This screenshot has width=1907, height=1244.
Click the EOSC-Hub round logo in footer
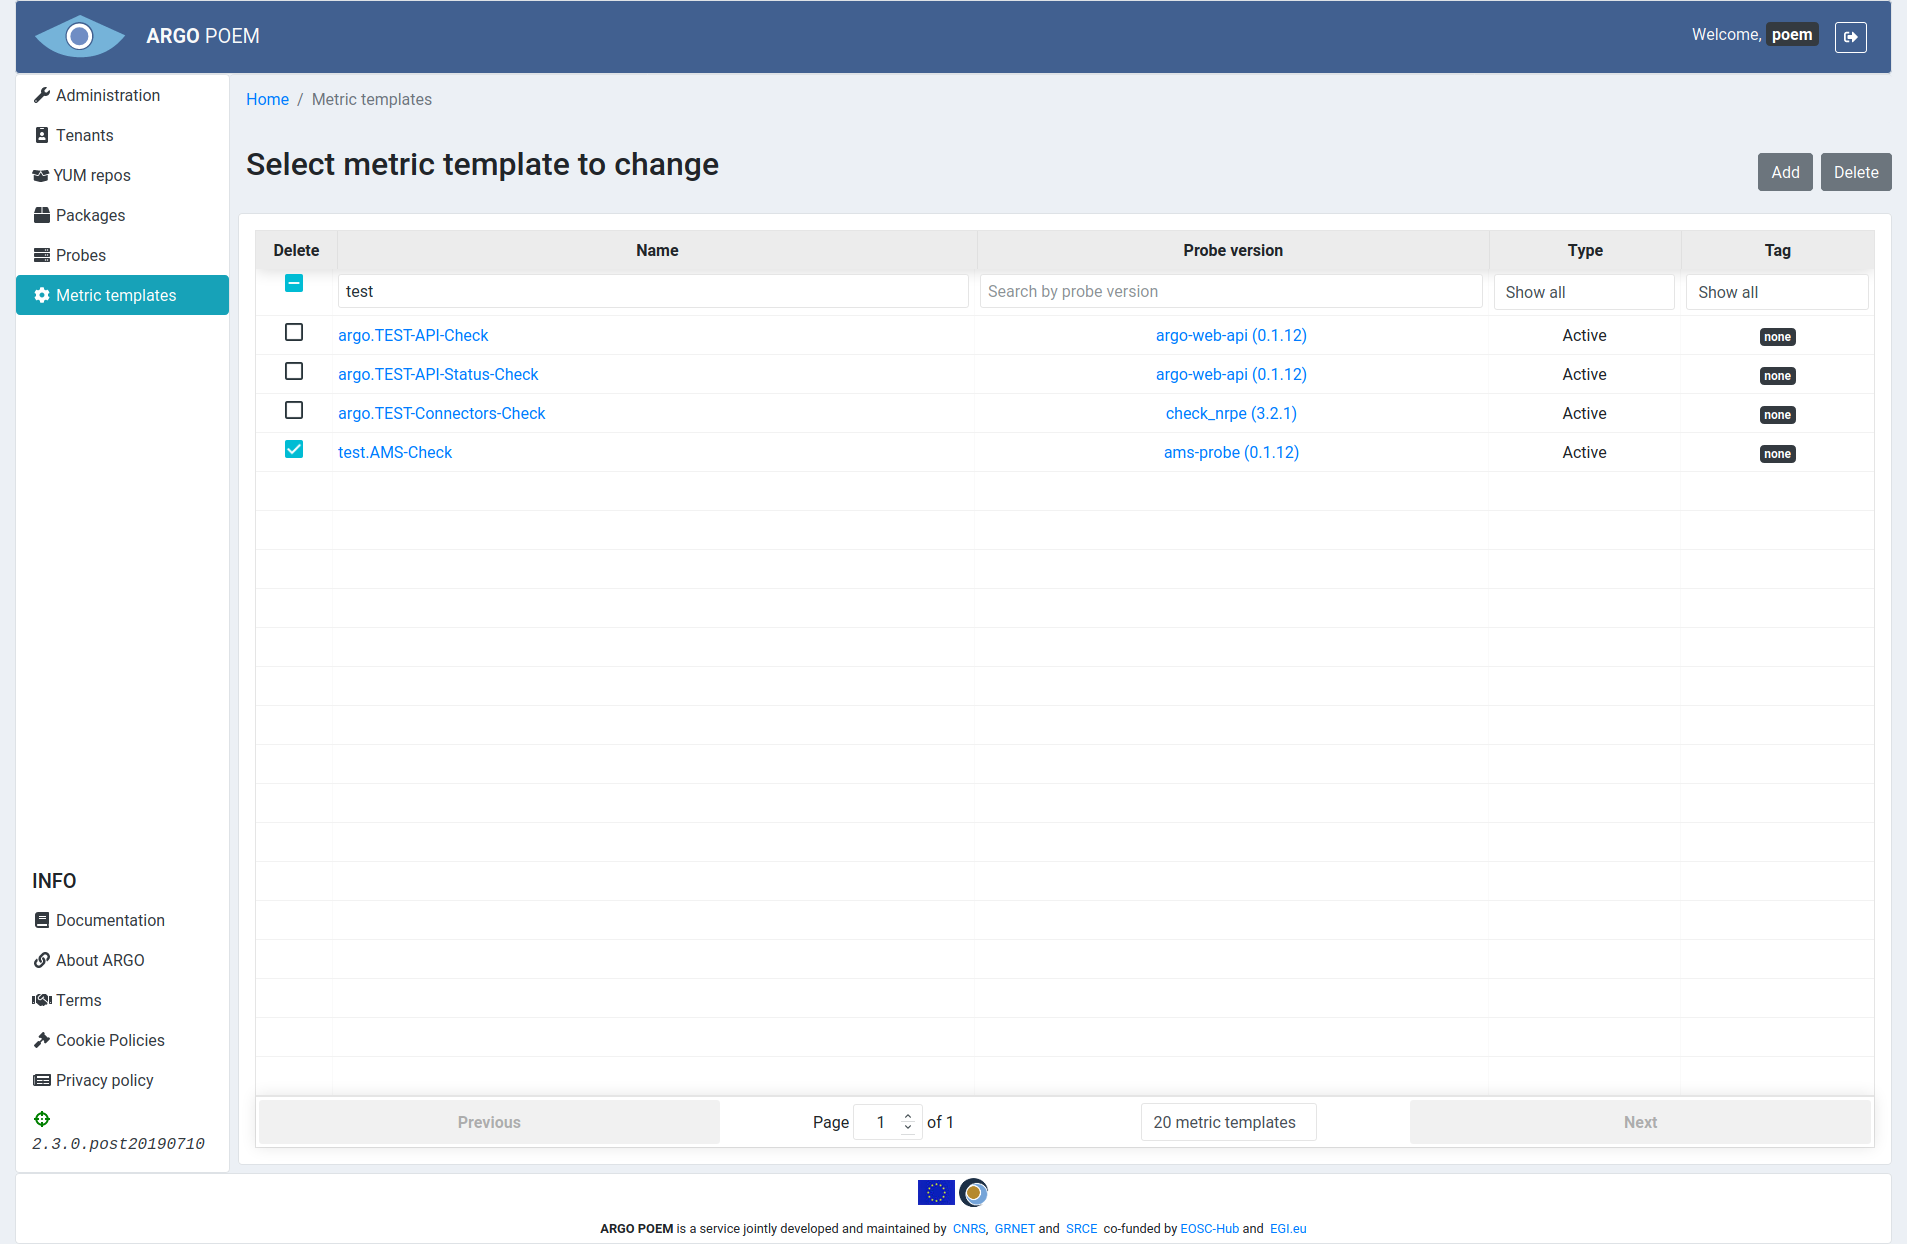pos(974,1192)
